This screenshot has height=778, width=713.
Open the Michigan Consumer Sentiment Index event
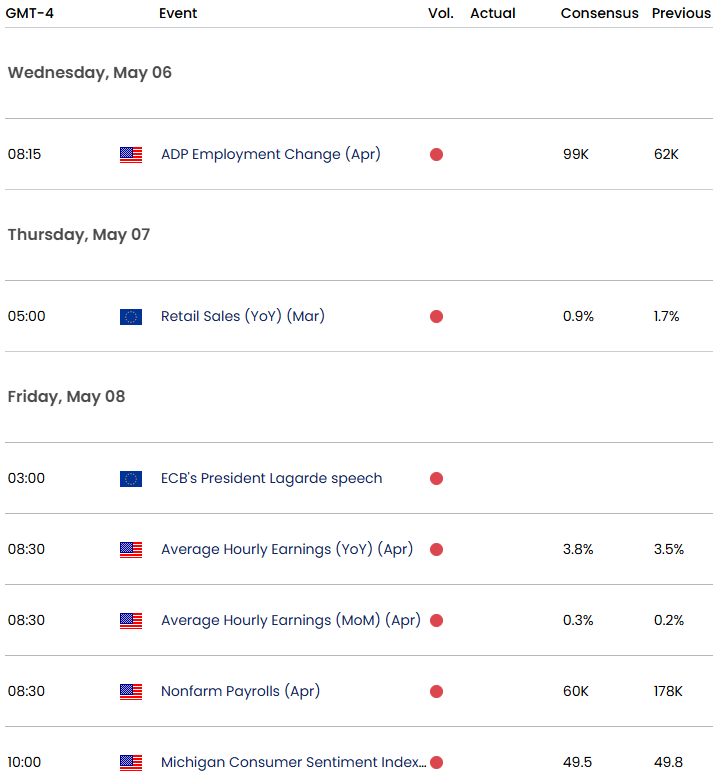point(294,762)
